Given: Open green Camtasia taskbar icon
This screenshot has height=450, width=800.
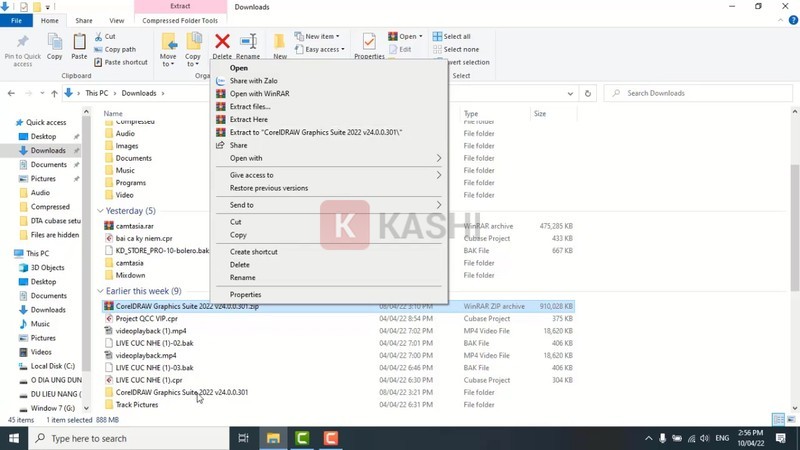Looking at the screenshot, I should [x=302, y=438].
